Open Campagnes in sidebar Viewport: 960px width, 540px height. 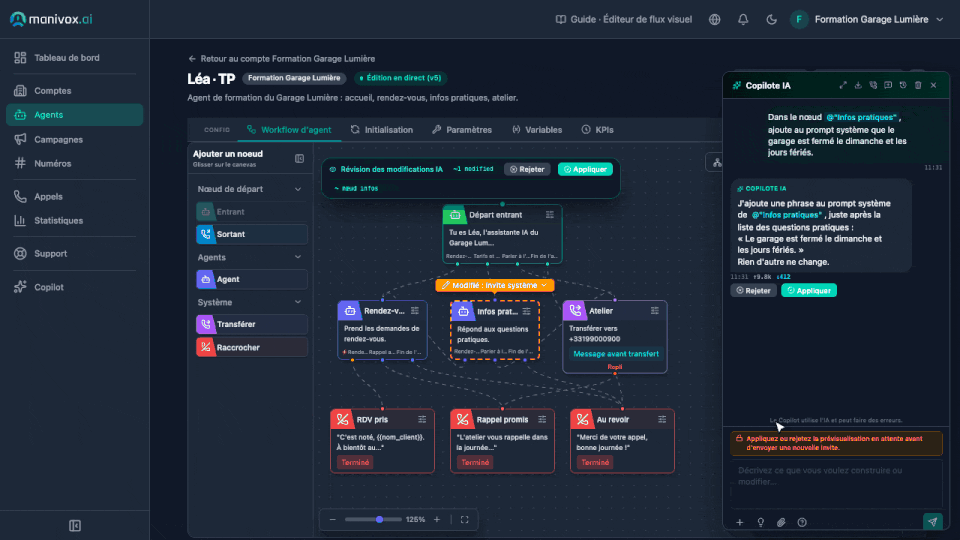(75, 140)
